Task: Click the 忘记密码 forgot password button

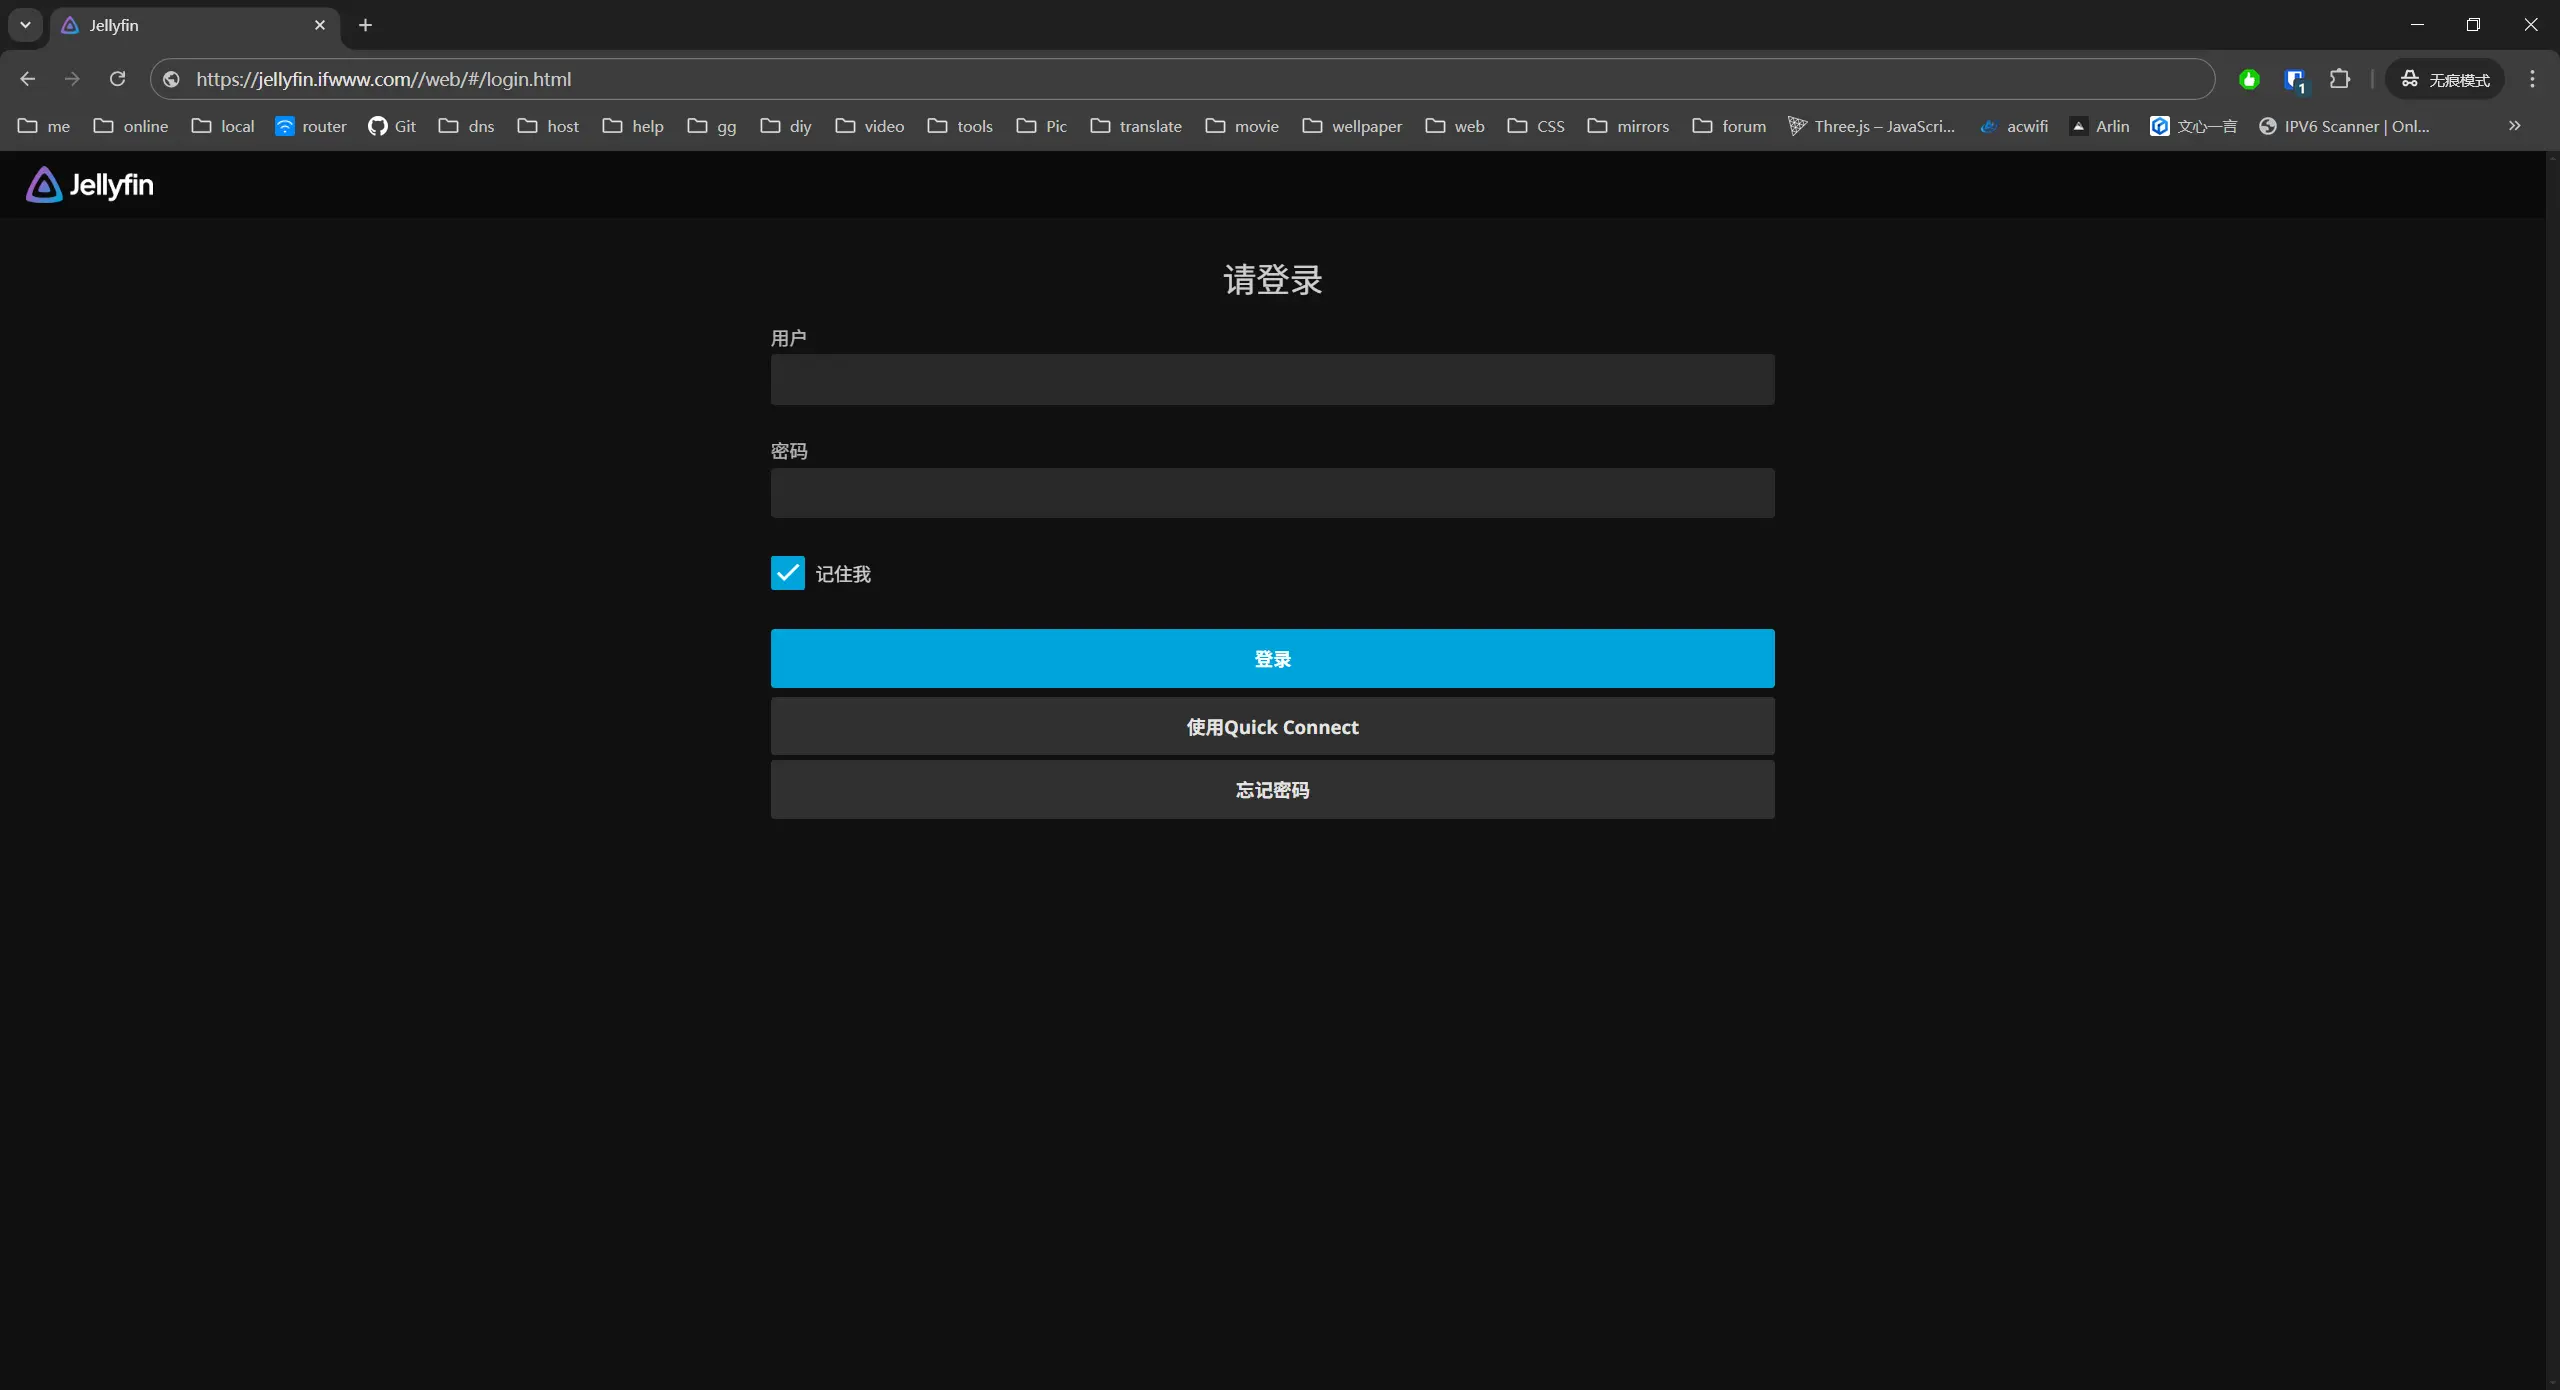Action: tap(1272, 790)
